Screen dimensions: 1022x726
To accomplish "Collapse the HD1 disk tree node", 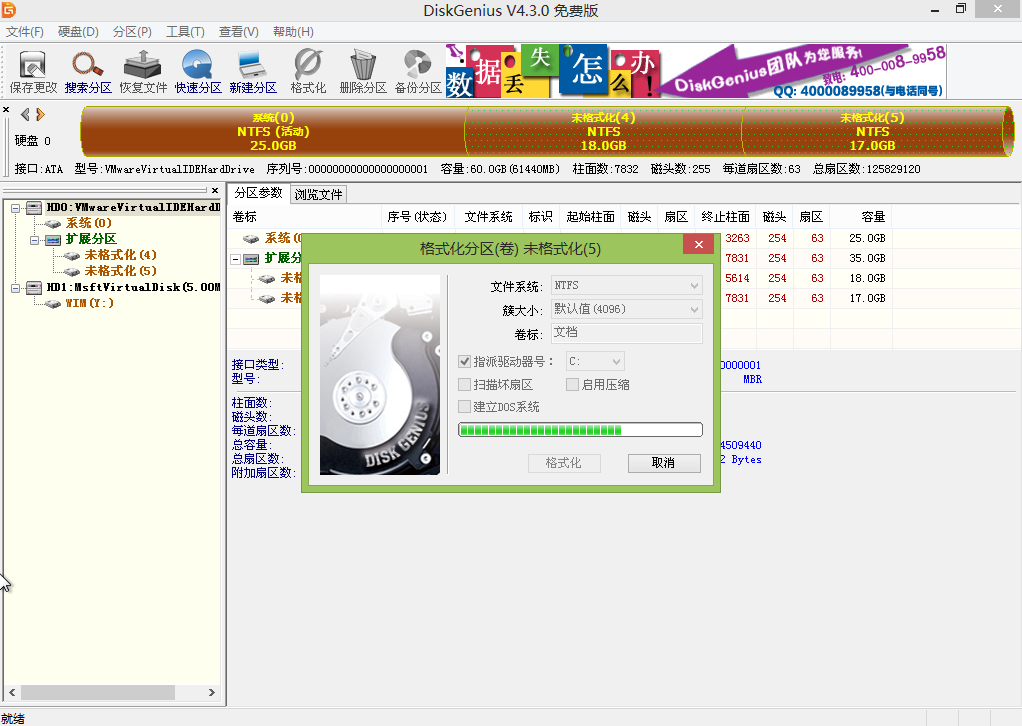I will click(x=16, y=287).
